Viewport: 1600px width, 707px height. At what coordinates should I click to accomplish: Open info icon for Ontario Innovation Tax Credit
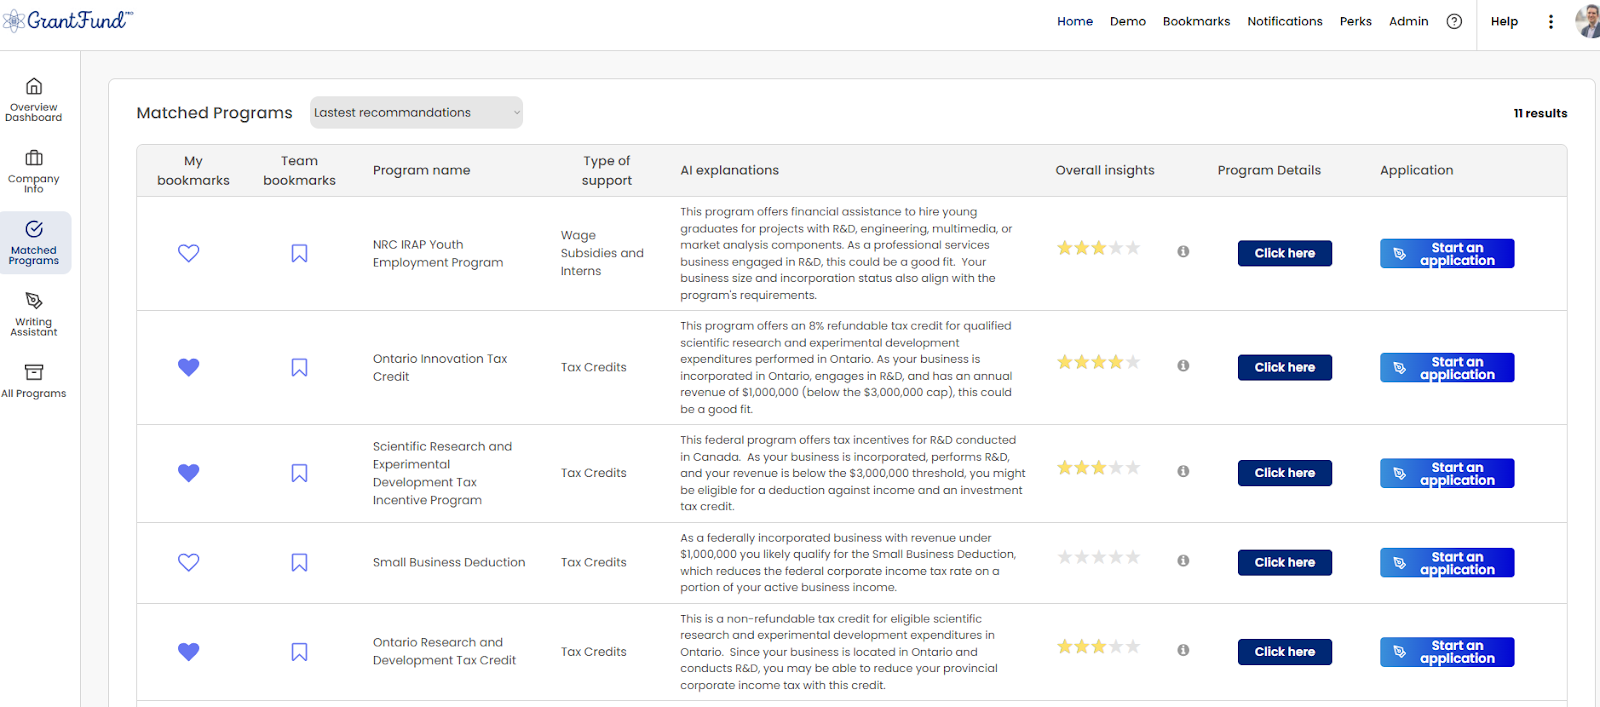1183,366
